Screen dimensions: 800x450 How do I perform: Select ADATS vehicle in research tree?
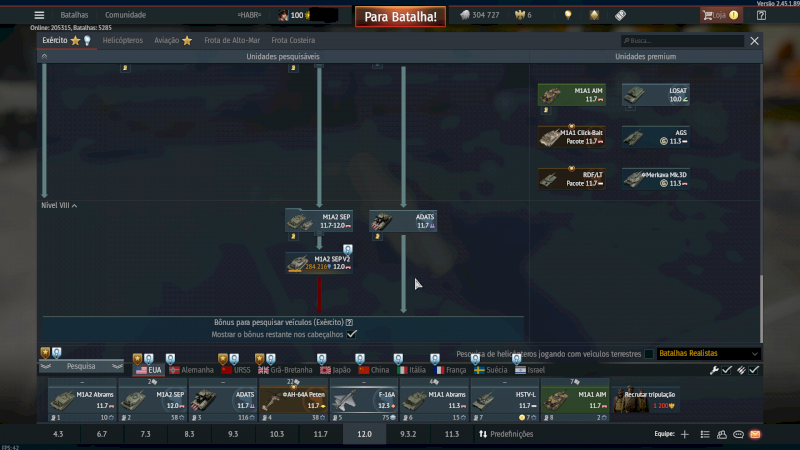(403, 221)
